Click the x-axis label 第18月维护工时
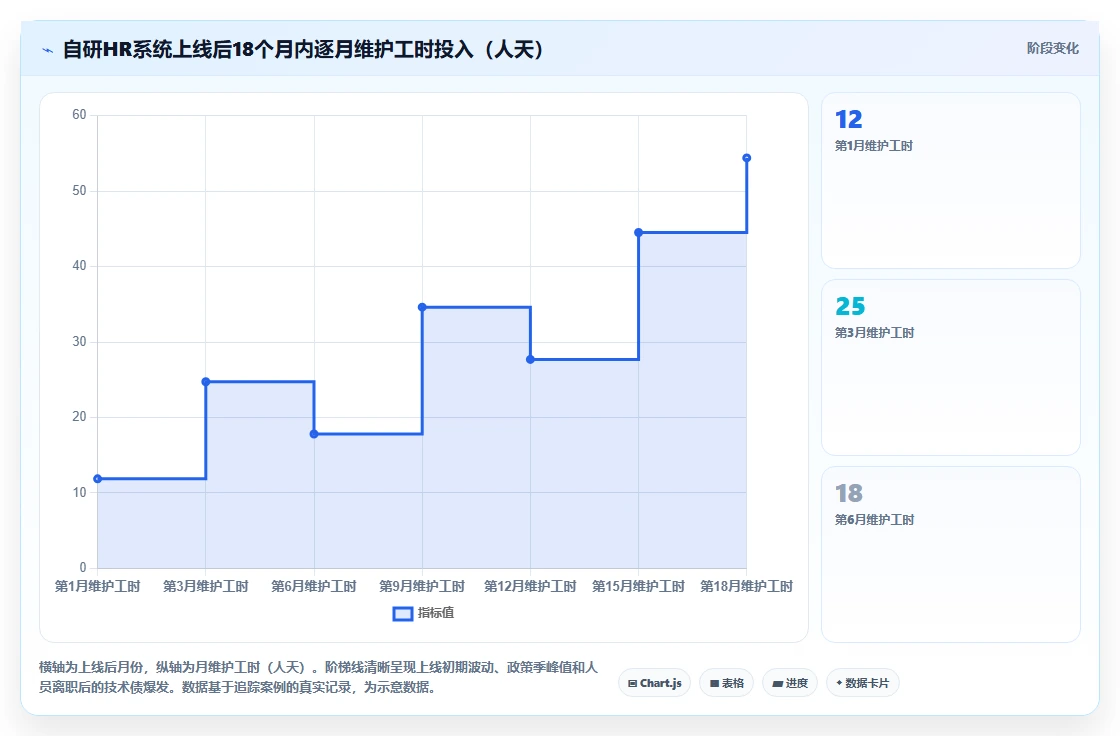Viewport: 1120px width, 736px height. pyautogui.click(x=746, y=587)
